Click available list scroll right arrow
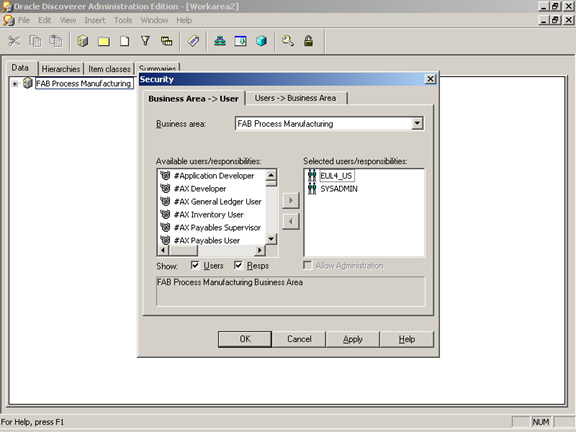 tap(260, 250)
